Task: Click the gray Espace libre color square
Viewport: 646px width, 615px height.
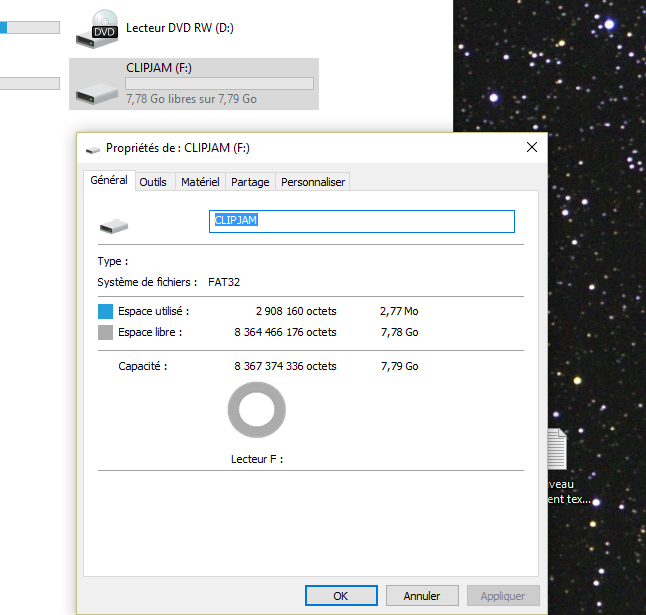Action: (105, 332)
